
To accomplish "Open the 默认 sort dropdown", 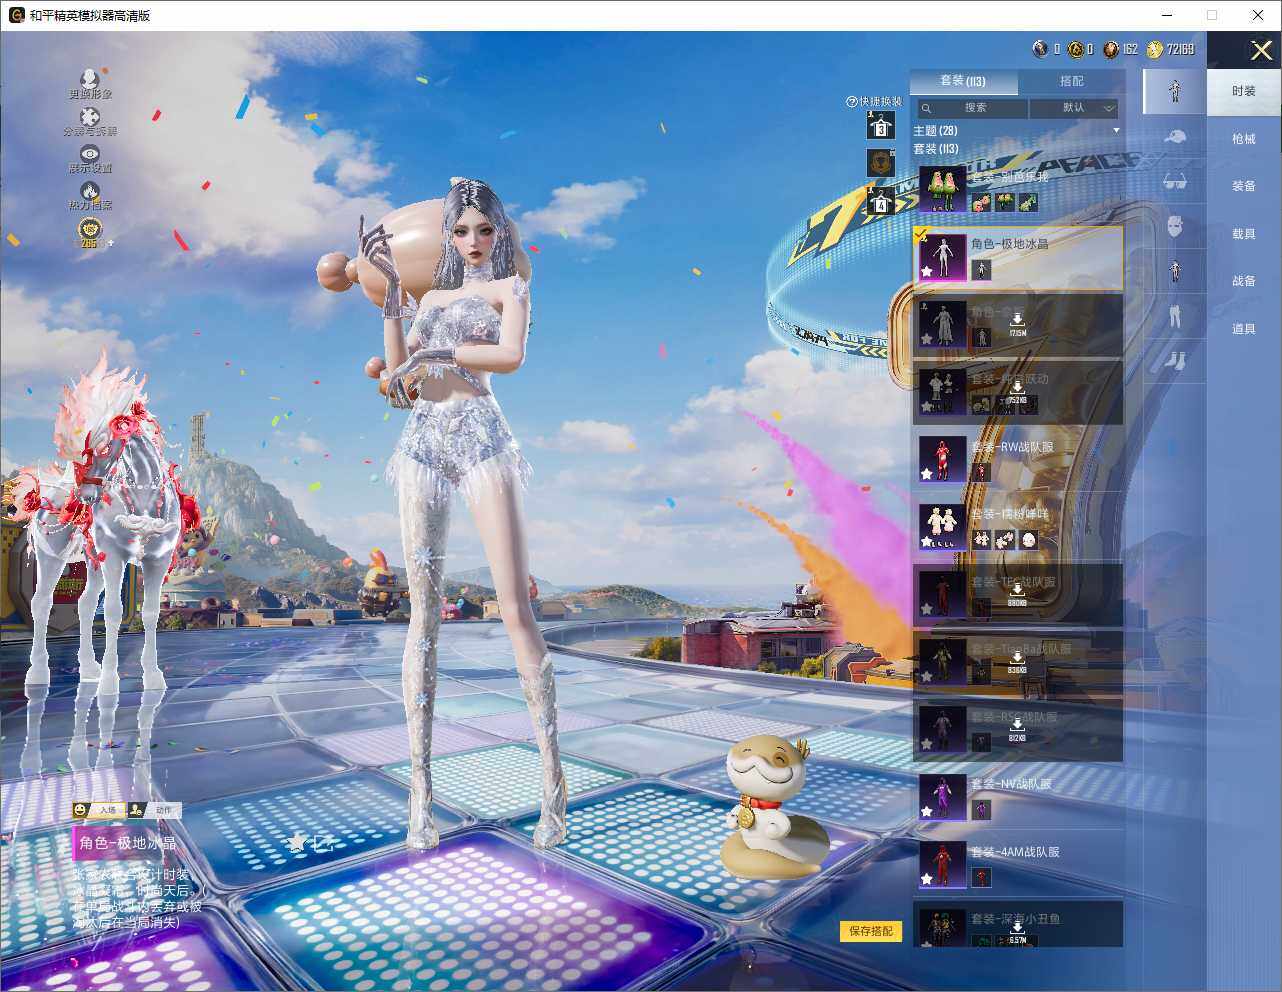I will click(x=1074, y=108).
